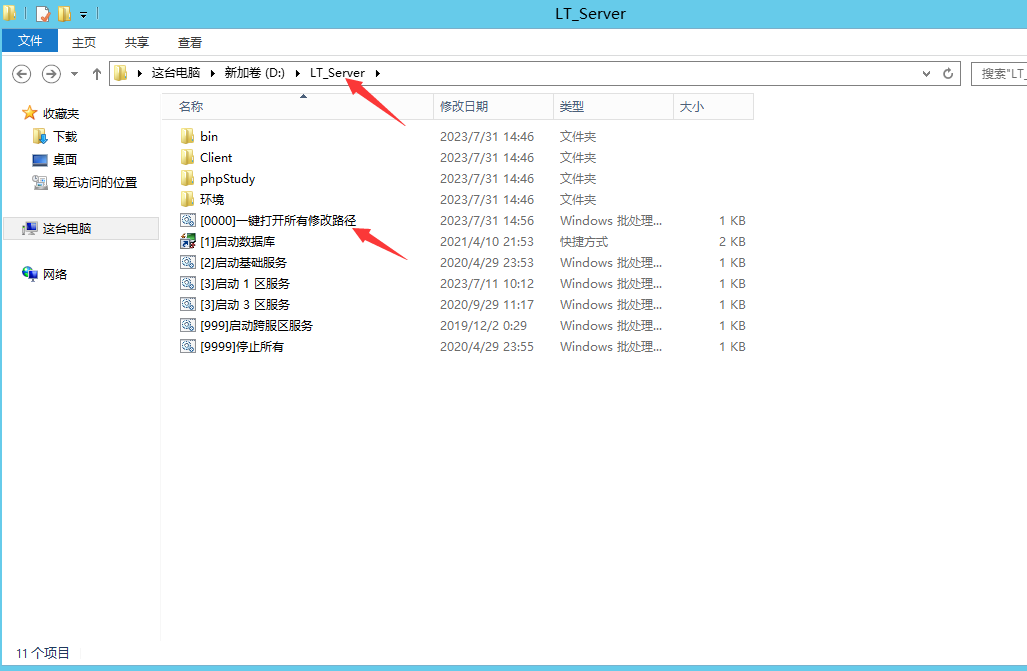Click the Back navigation arrow
This screenshot has height=671, width=1027.
tap(22, 73)
